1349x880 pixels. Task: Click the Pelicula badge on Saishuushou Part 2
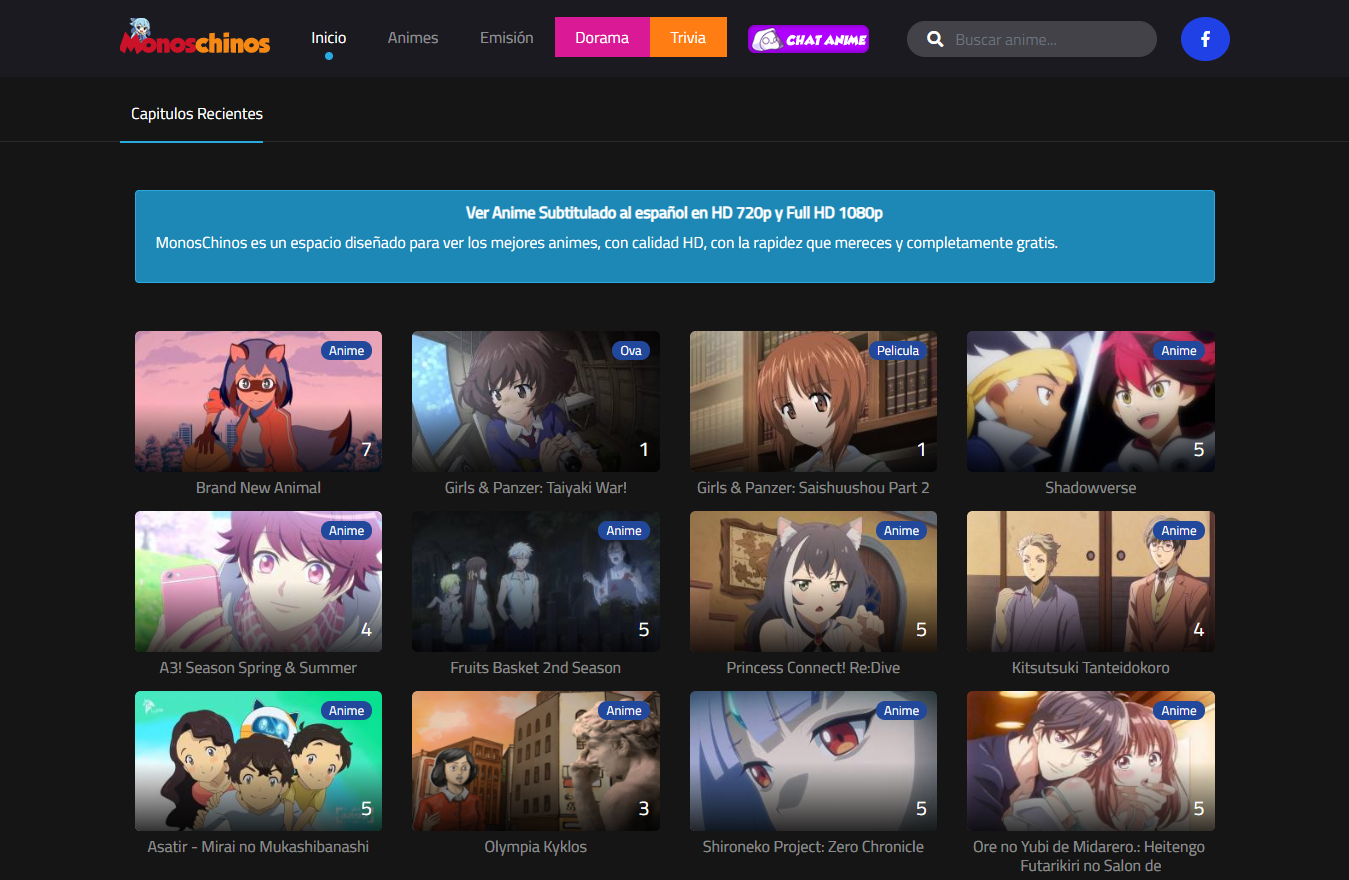tap(898, 351)
